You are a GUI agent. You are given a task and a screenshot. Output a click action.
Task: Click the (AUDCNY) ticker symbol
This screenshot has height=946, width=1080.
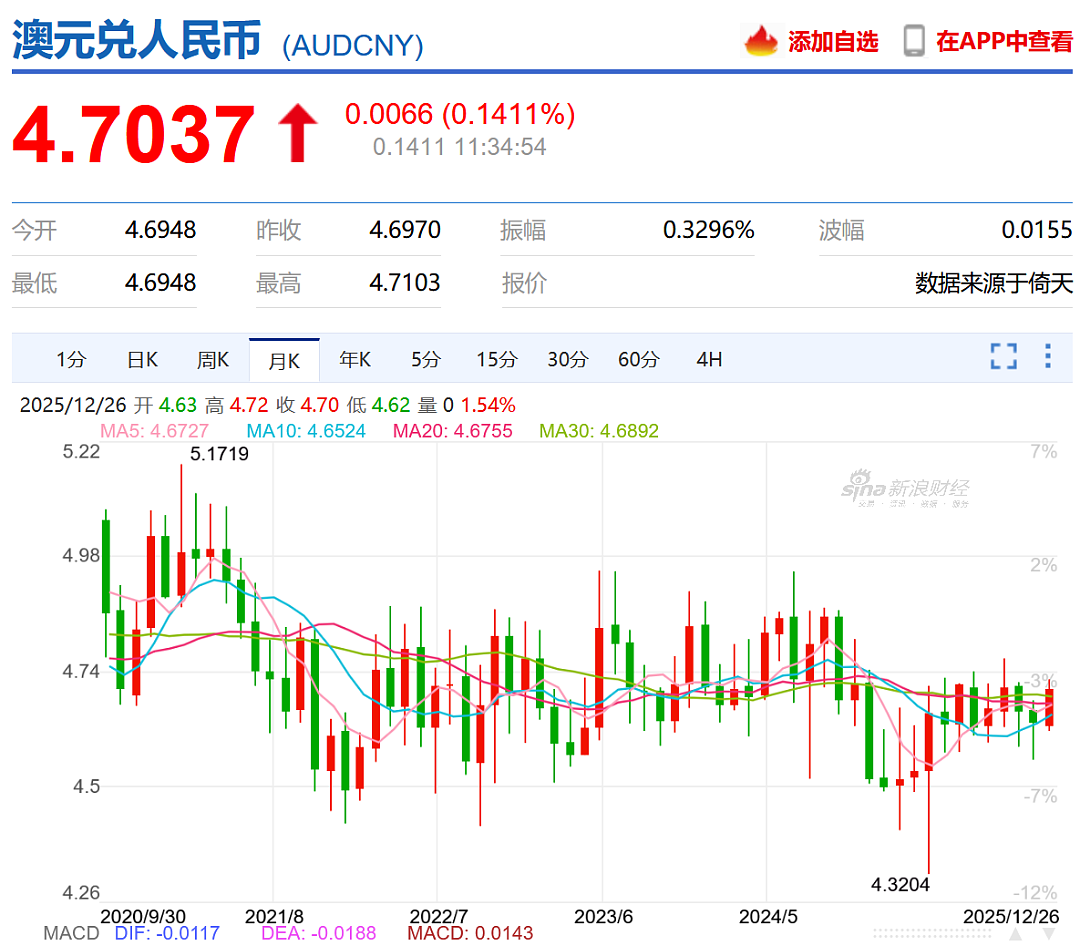tap(353, 46)
